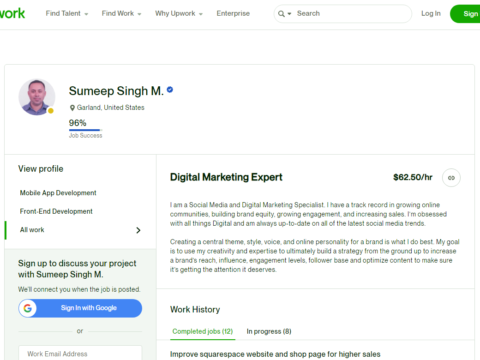
Task: Focus the Work Email Address field
Action: coord(80,353)
